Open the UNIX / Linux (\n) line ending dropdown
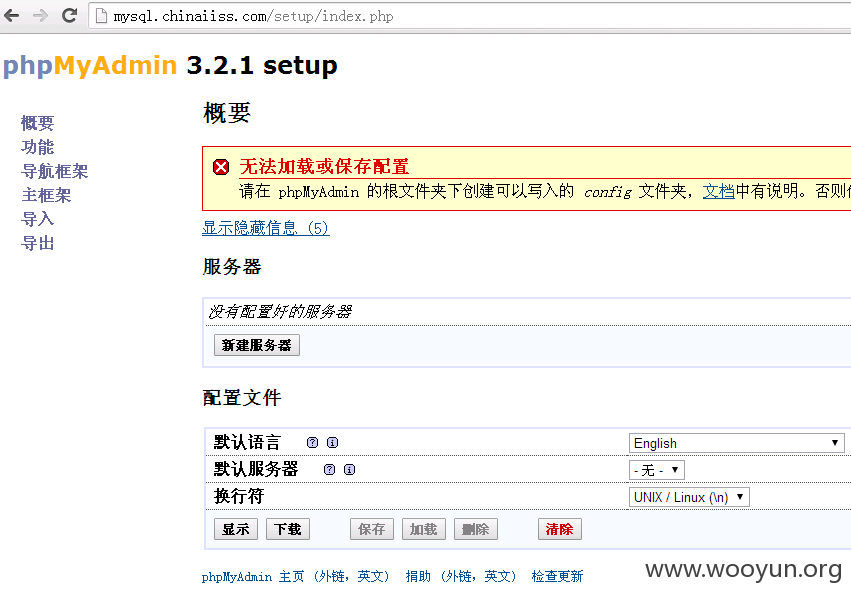The width and height of the screenshot is (851, 598). (x=689, y=497)
